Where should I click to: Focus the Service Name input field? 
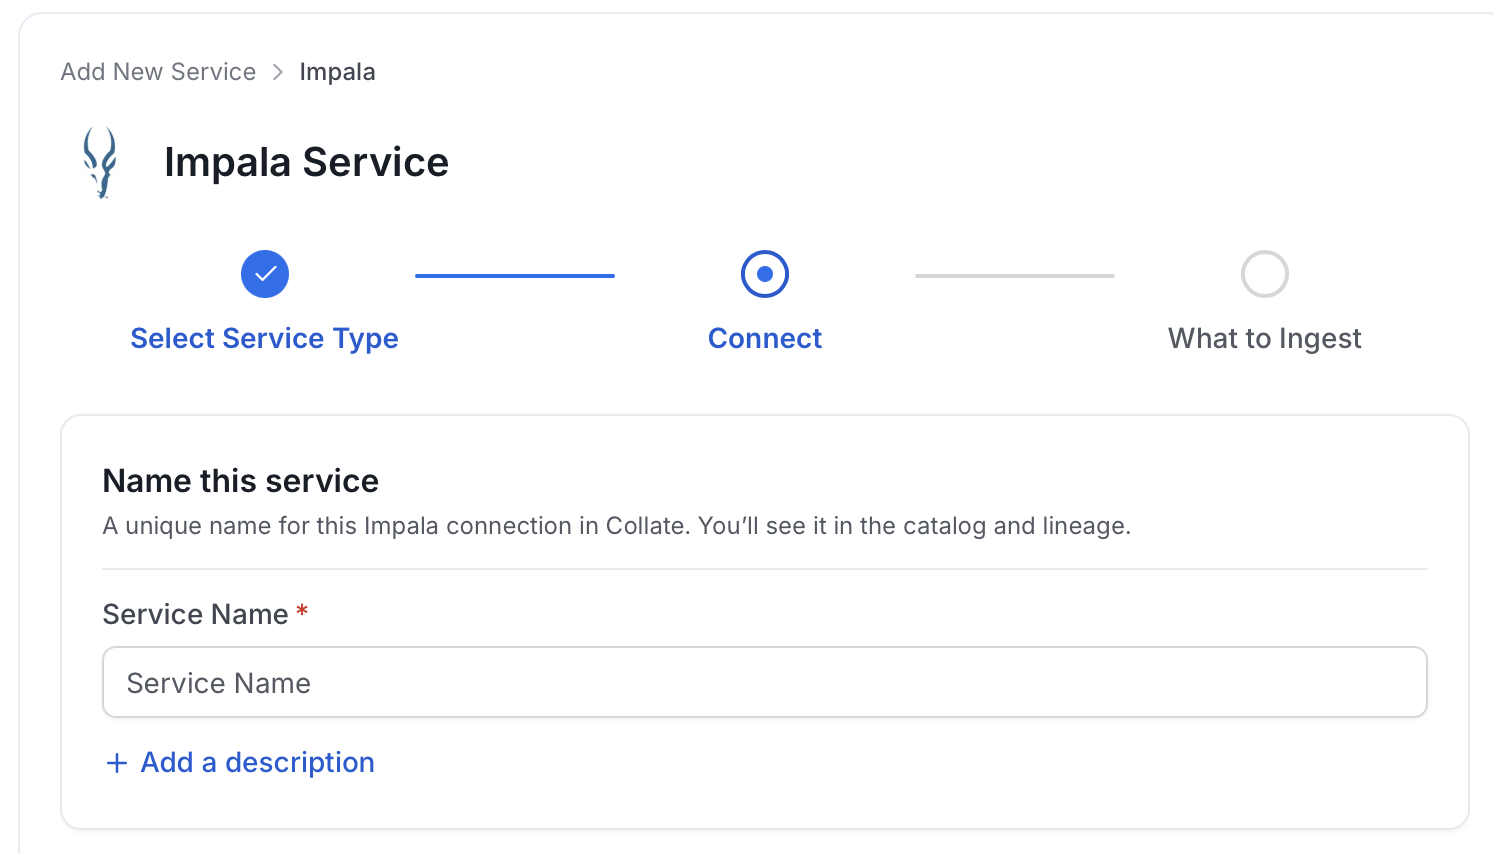click(765, 682)
